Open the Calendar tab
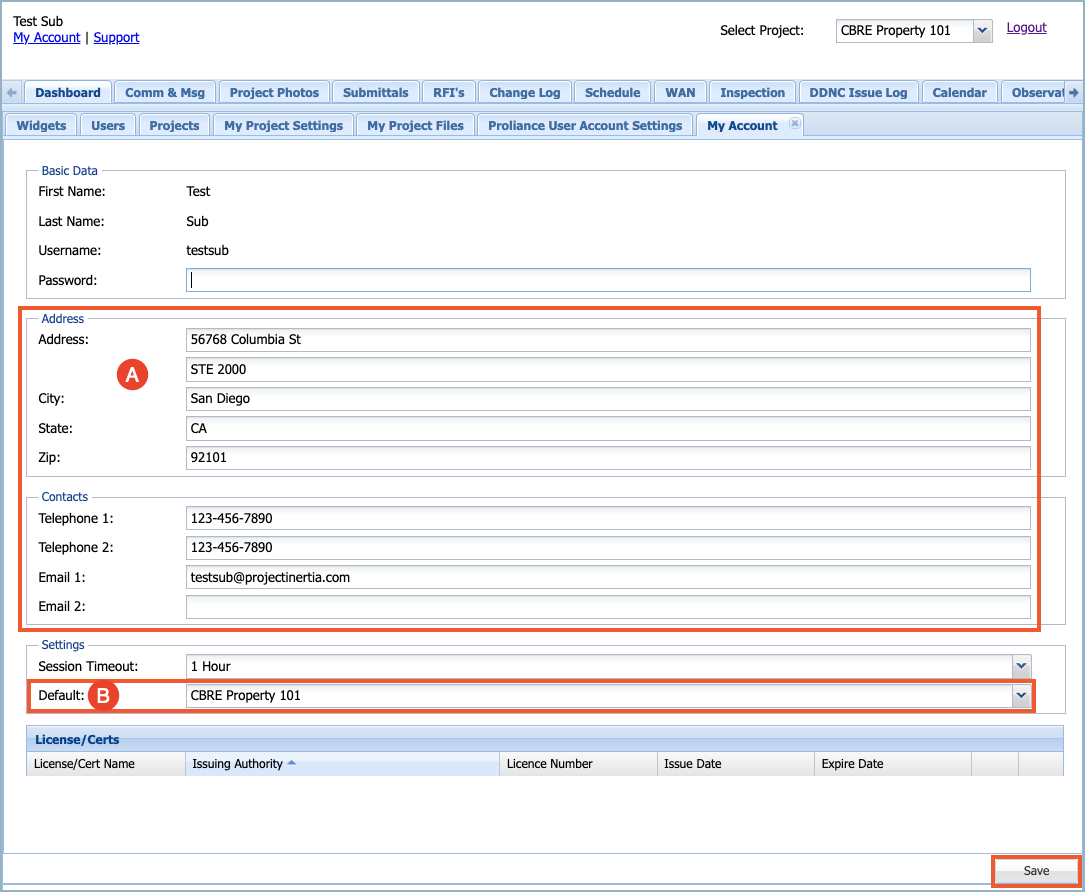This screenshot has height=892, width=1085. (959, 93)
